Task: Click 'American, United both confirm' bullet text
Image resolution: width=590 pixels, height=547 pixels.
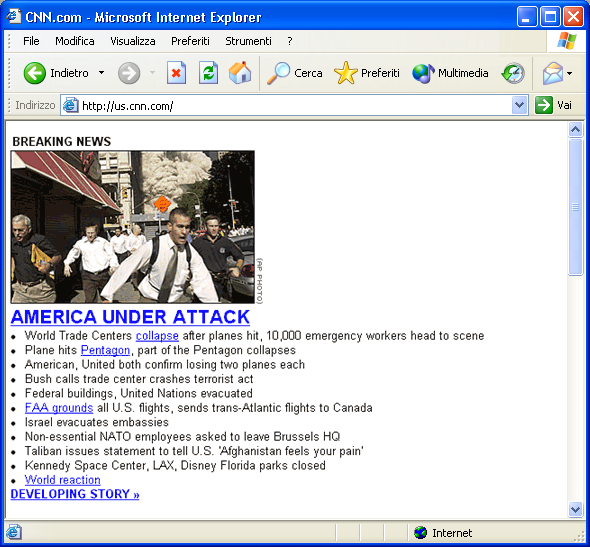Action: (165, 365)
